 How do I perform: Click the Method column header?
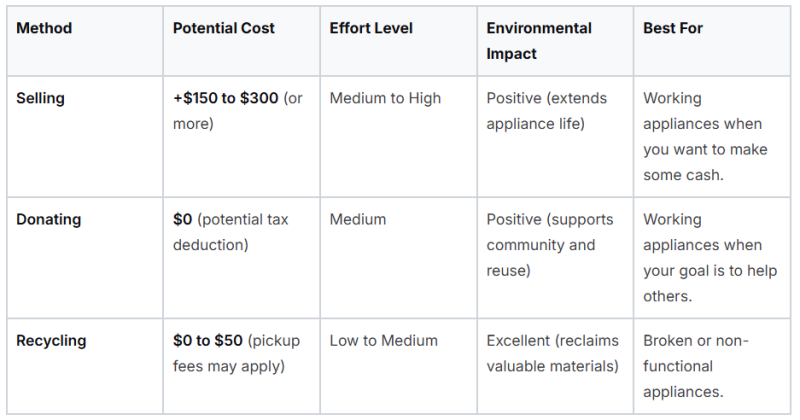pos(44,28)
